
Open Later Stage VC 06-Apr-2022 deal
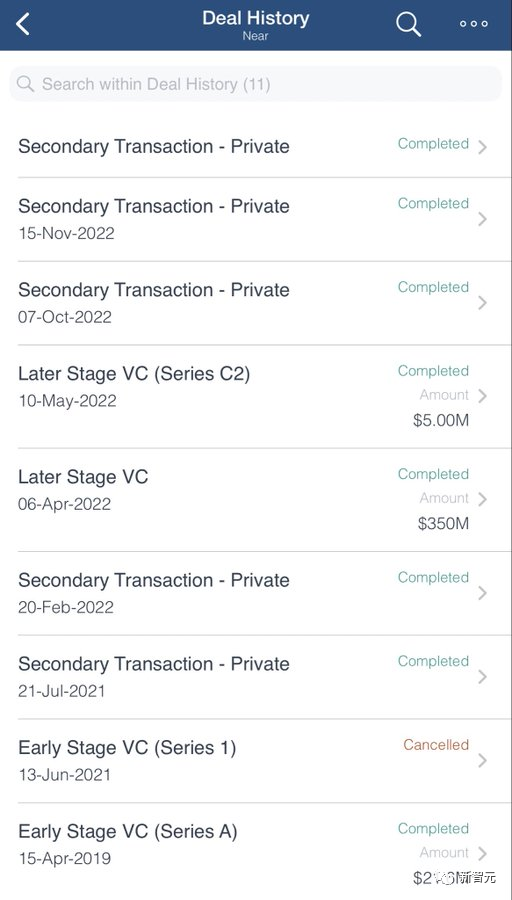coord(256,500)
